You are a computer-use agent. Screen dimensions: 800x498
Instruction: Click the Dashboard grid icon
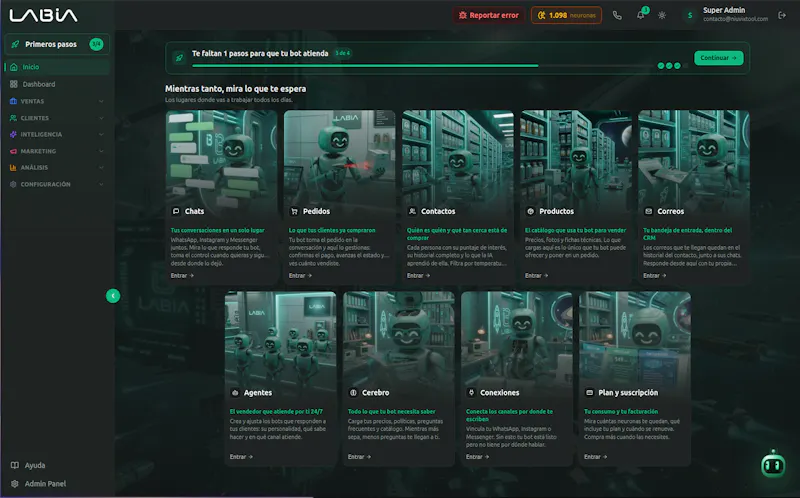[x=14, y=84]
